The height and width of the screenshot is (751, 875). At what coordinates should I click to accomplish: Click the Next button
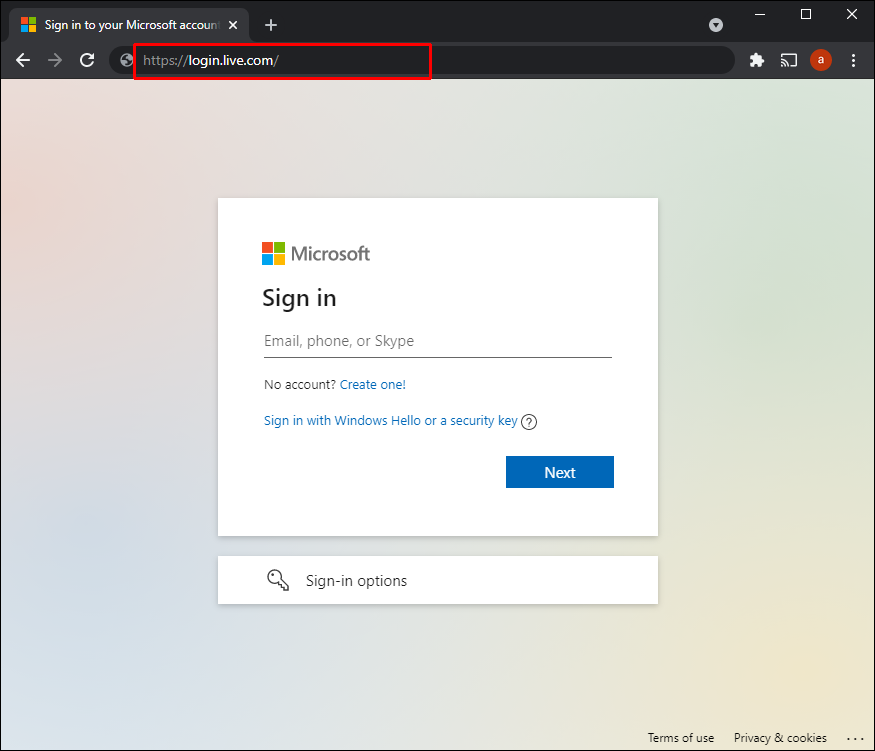point(560,471)
